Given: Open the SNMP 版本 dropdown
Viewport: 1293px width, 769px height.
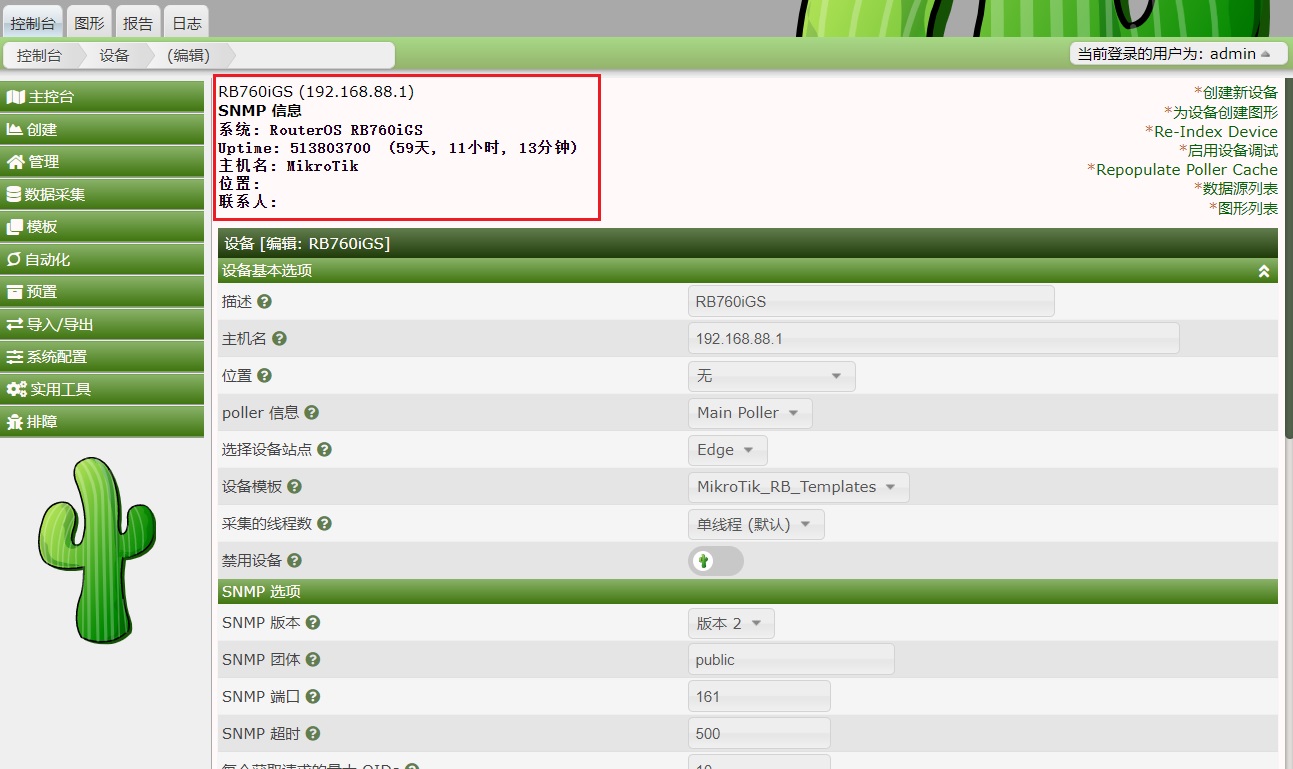Looking at the screenshot, I should click(730, 624).
